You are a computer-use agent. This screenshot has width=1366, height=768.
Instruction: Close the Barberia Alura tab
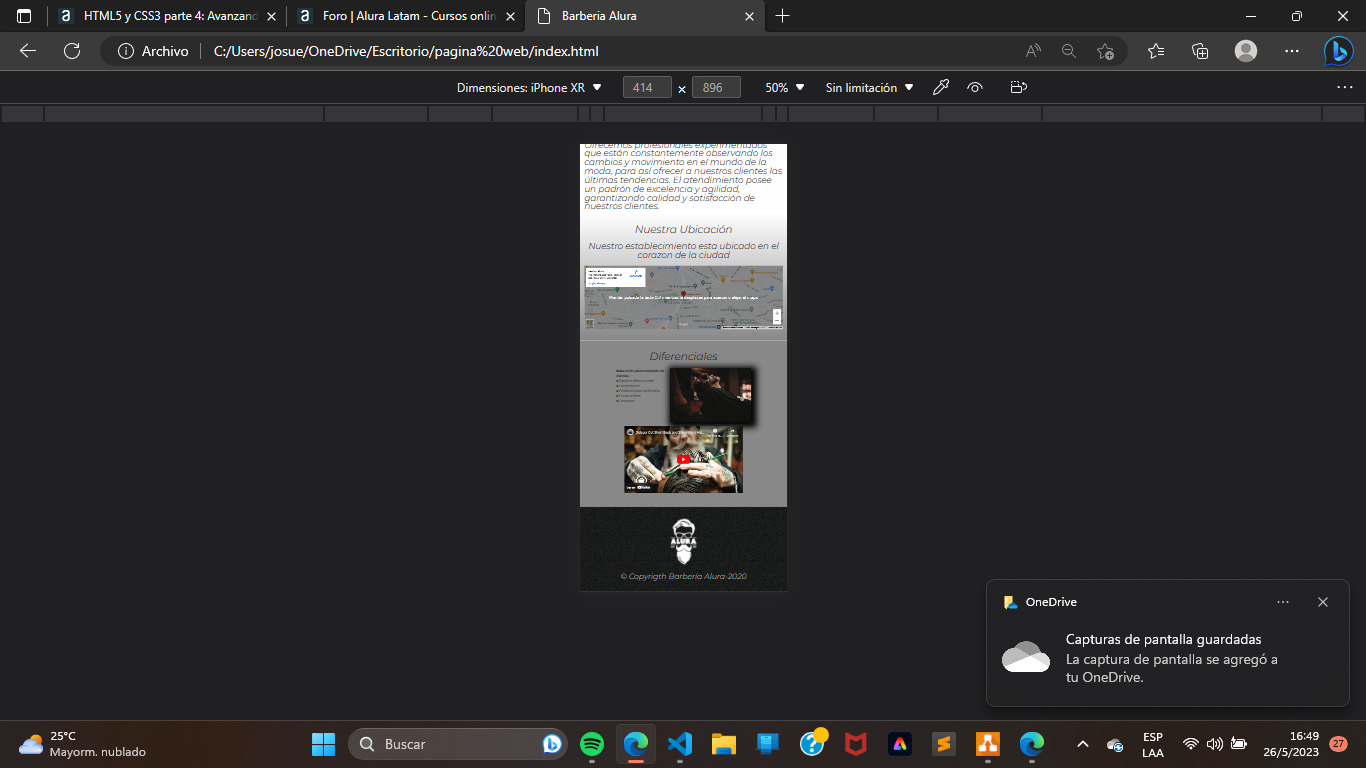(749, 16)
